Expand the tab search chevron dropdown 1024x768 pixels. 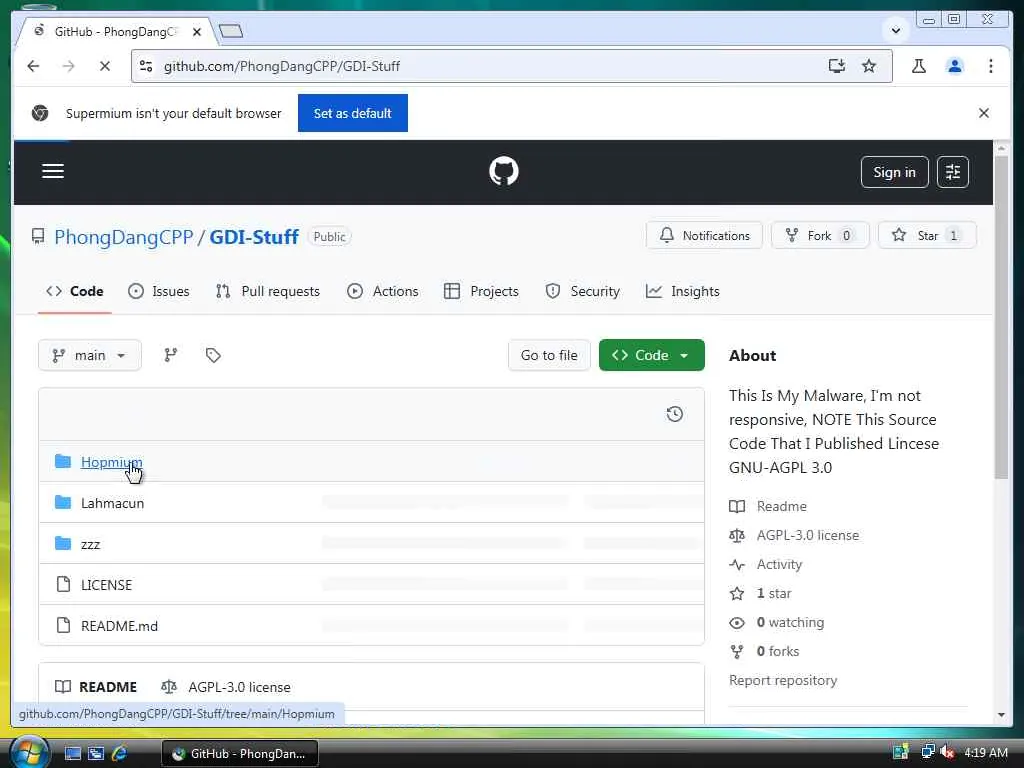896,30
